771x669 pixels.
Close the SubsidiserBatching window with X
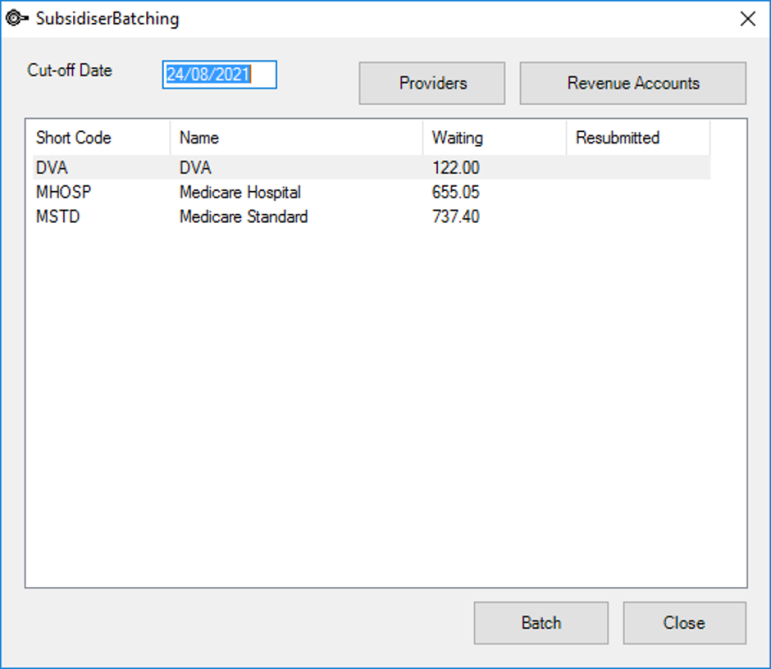(x=748, y=19)
